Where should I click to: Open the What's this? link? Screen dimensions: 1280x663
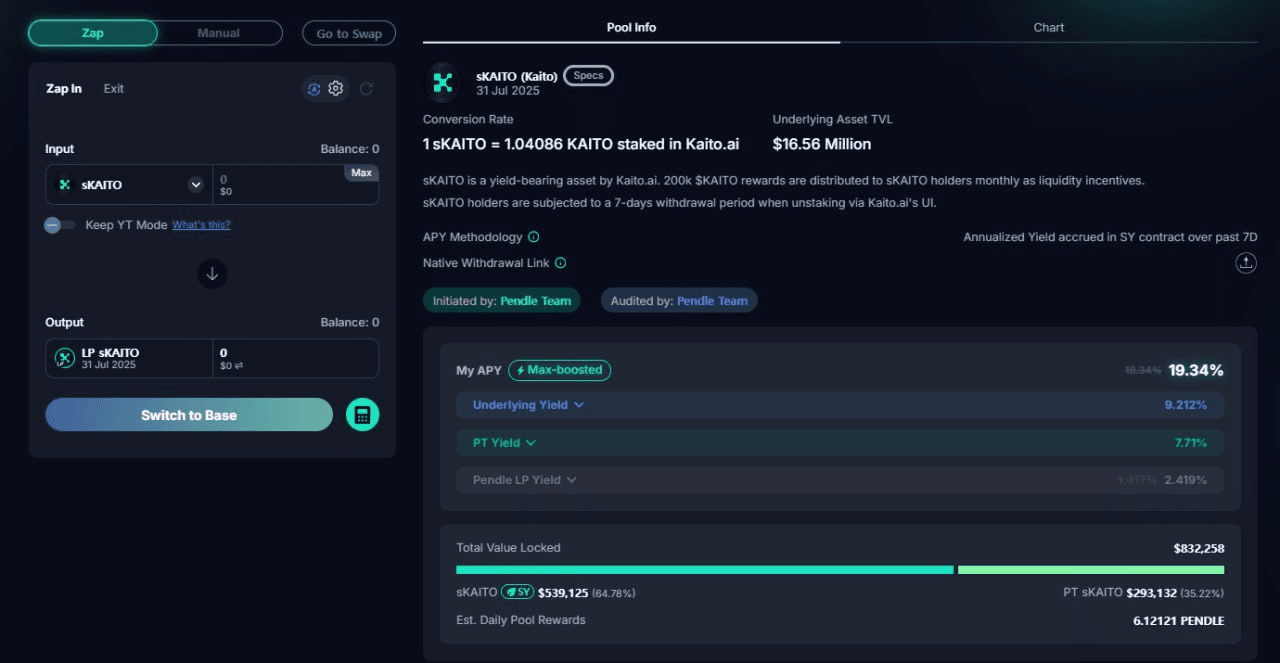201,225
